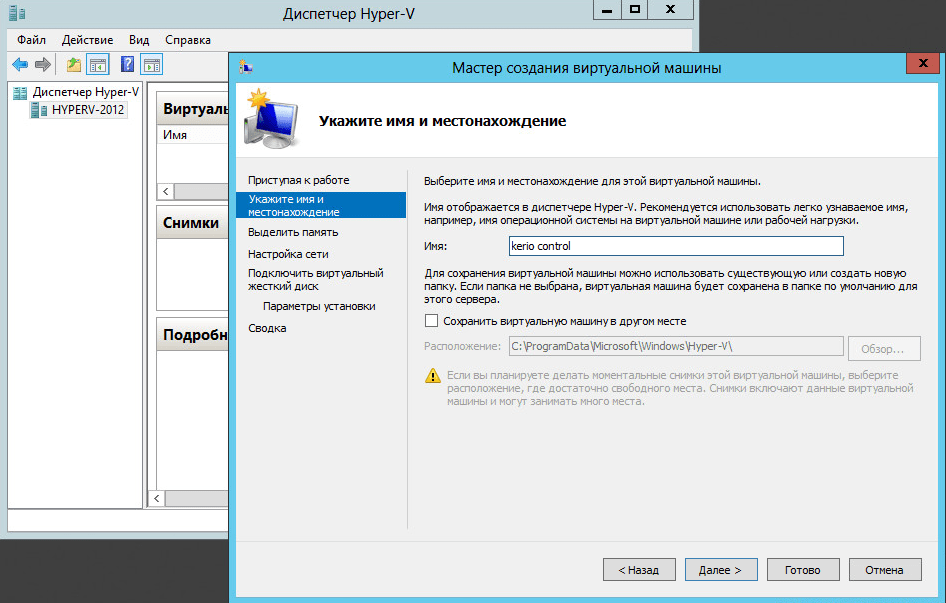Click the Расположение path field
Screen dimensions: 946x603
676,346
